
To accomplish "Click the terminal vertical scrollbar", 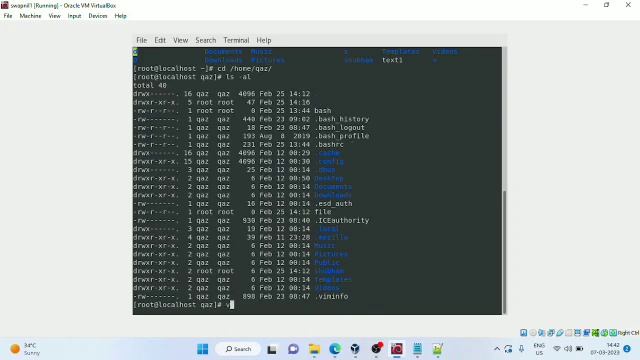I will point(504,251).
